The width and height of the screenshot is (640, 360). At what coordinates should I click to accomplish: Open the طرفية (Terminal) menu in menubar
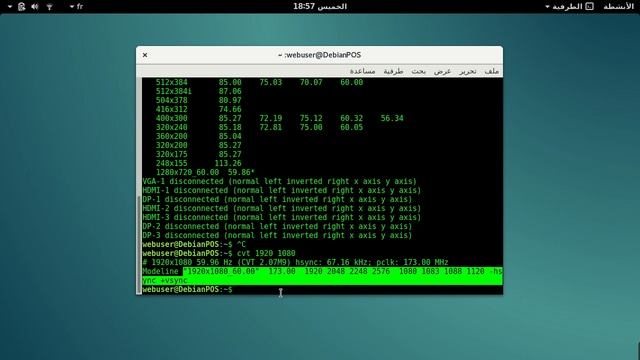click(x=393, y=71)
